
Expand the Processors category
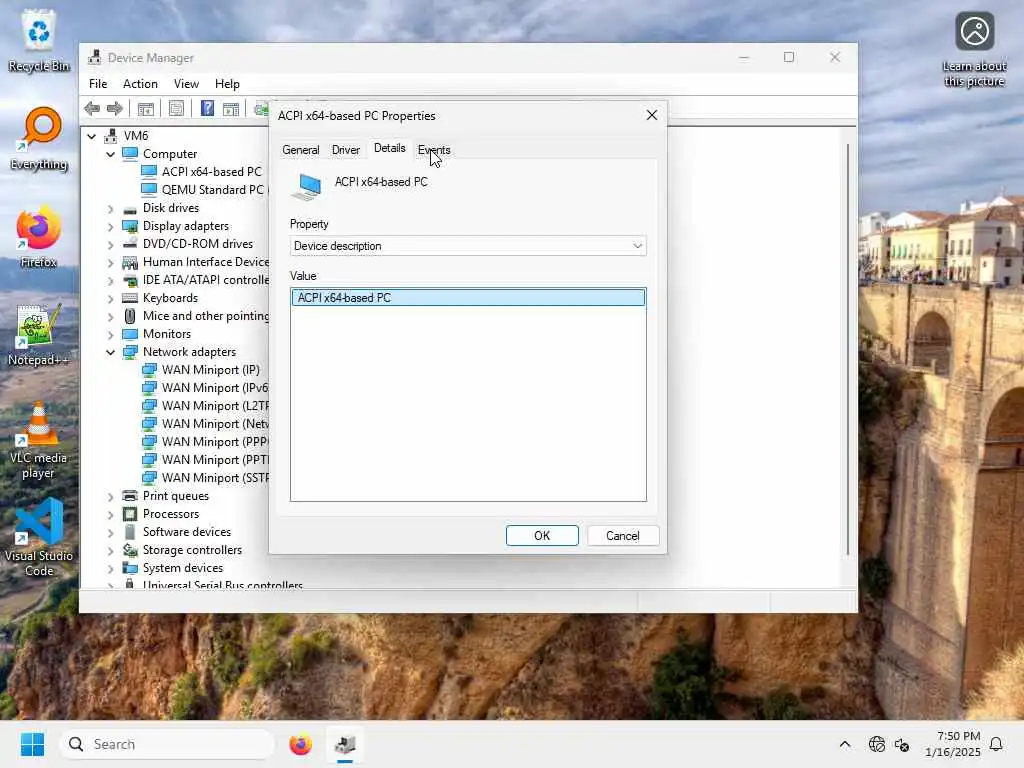110,515
